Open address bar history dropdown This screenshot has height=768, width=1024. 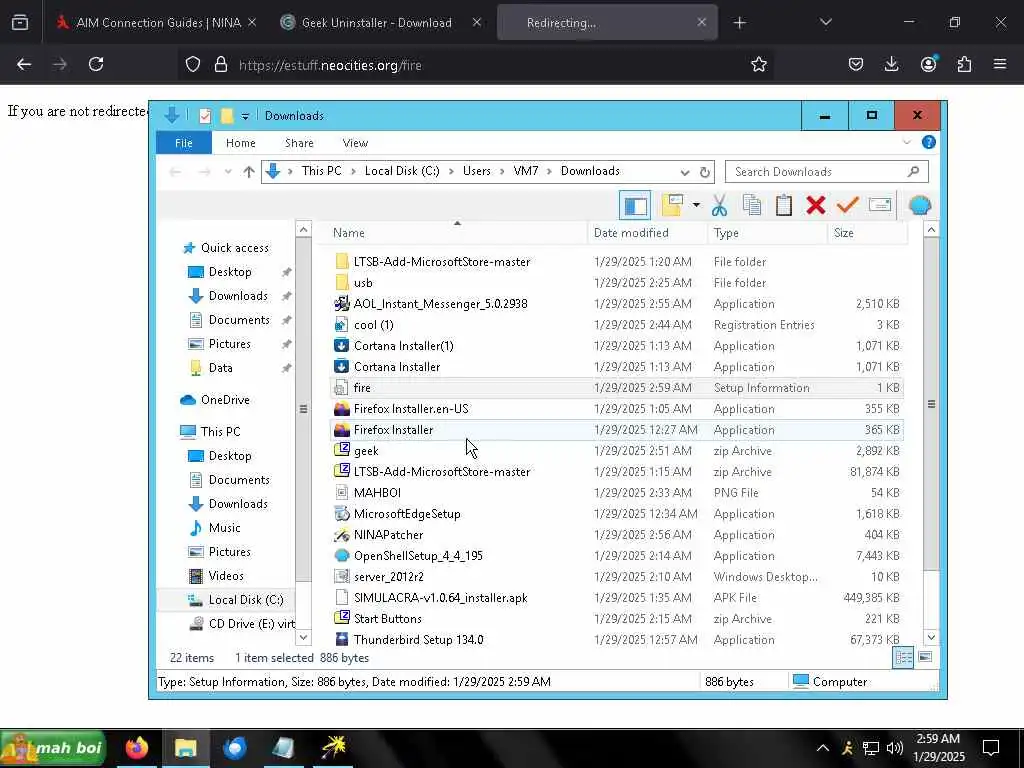click(x=684, y=172)
